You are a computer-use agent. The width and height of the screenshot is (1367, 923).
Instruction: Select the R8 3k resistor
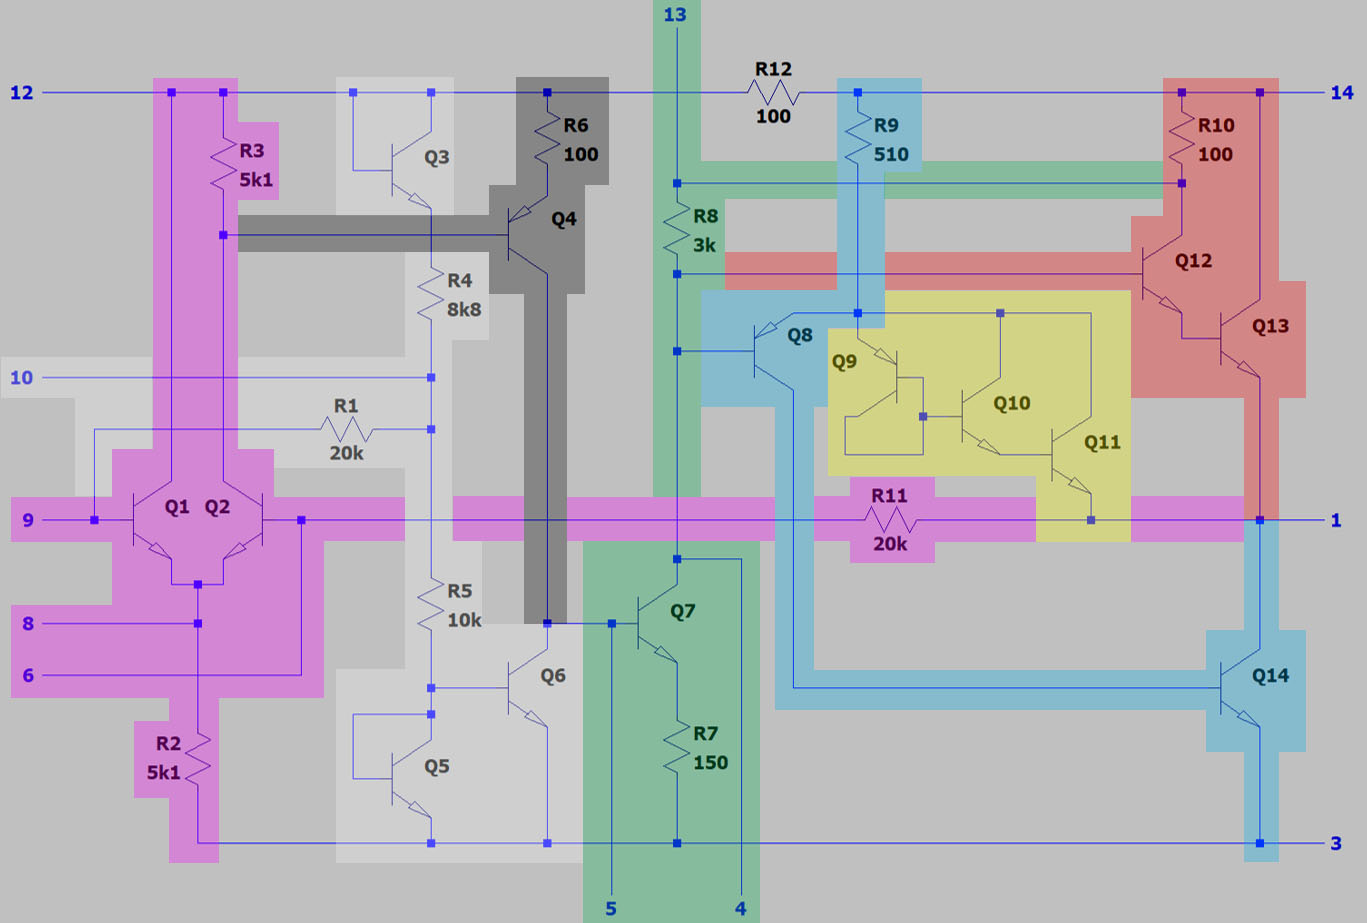pos(677,230)
